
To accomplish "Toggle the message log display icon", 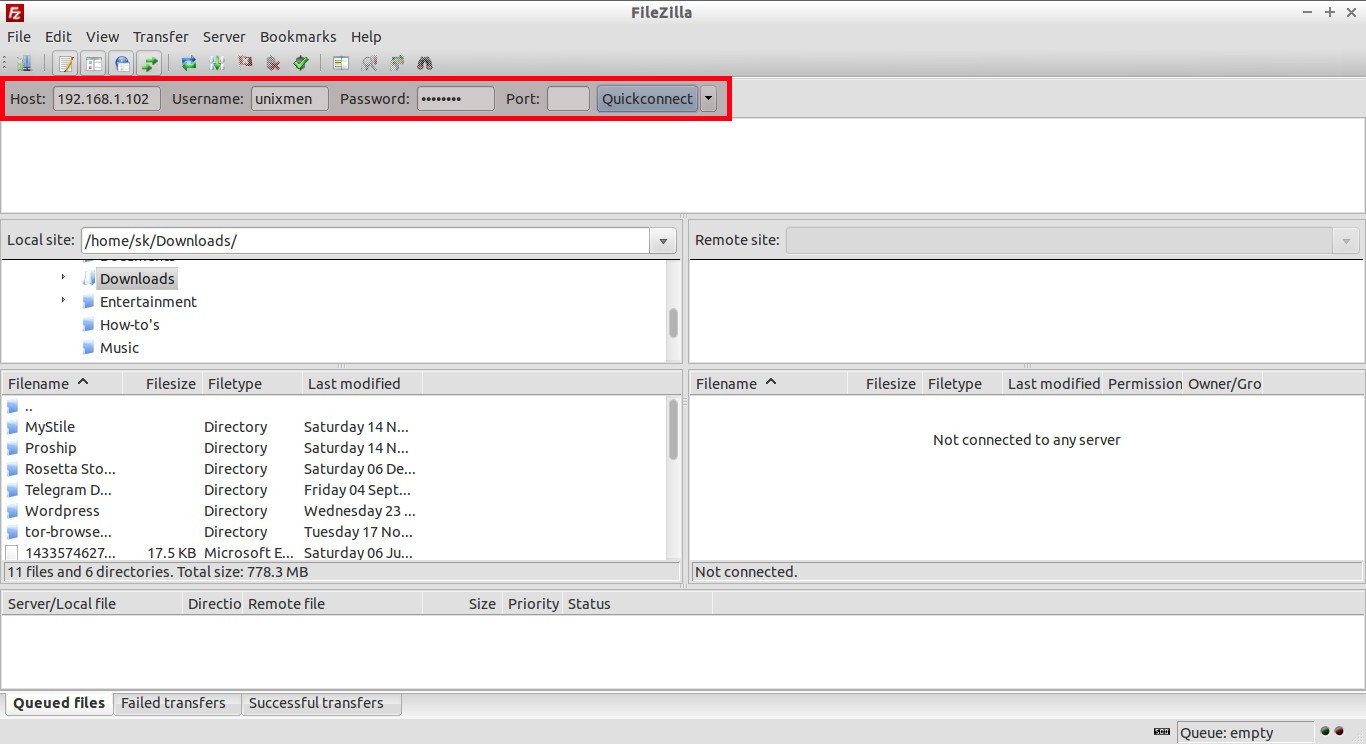I will [x=66, y=63].
